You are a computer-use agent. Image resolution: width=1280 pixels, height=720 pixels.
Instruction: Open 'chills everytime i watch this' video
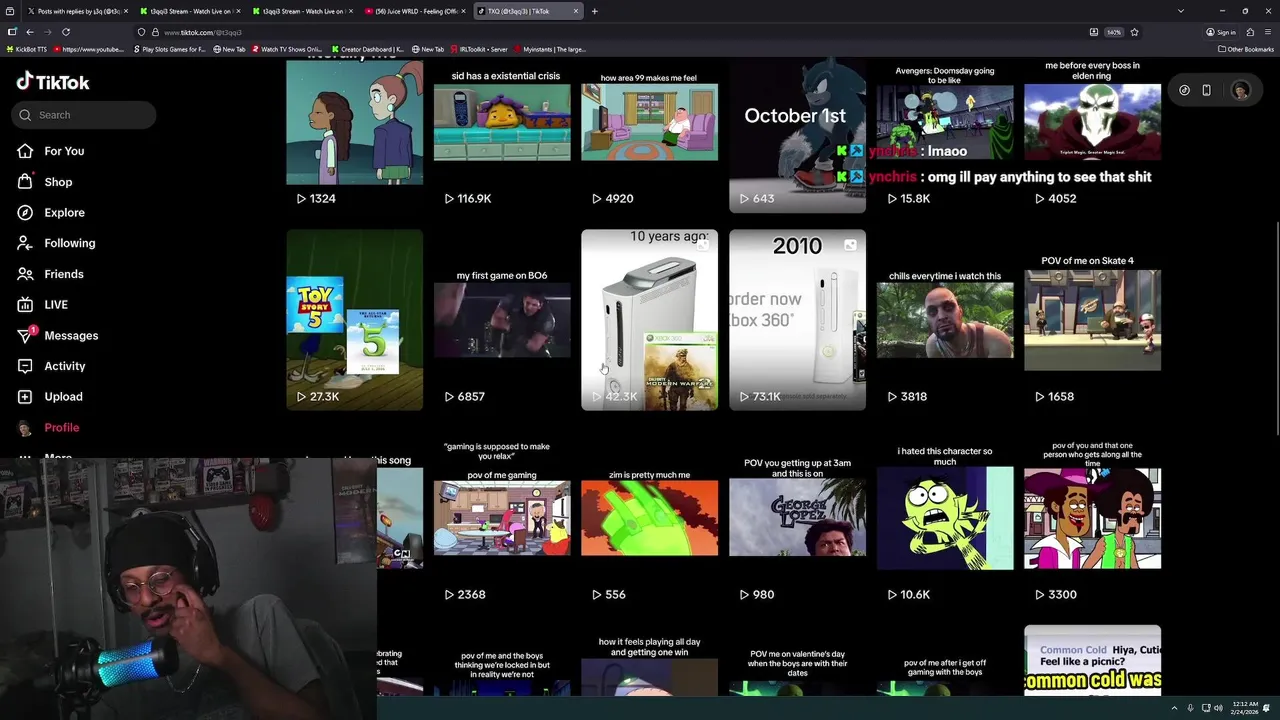[945, 320]
